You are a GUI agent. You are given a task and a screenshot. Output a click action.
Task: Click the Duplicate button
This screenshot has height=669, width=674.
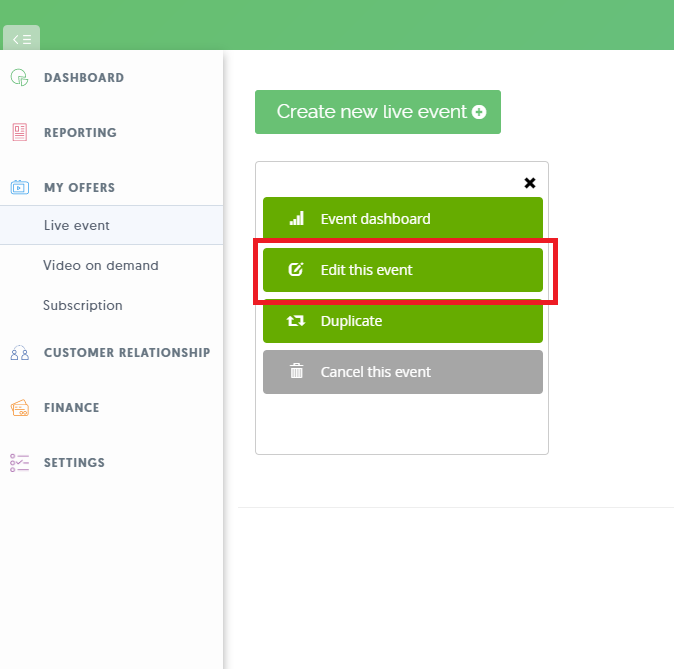point(403,321)
